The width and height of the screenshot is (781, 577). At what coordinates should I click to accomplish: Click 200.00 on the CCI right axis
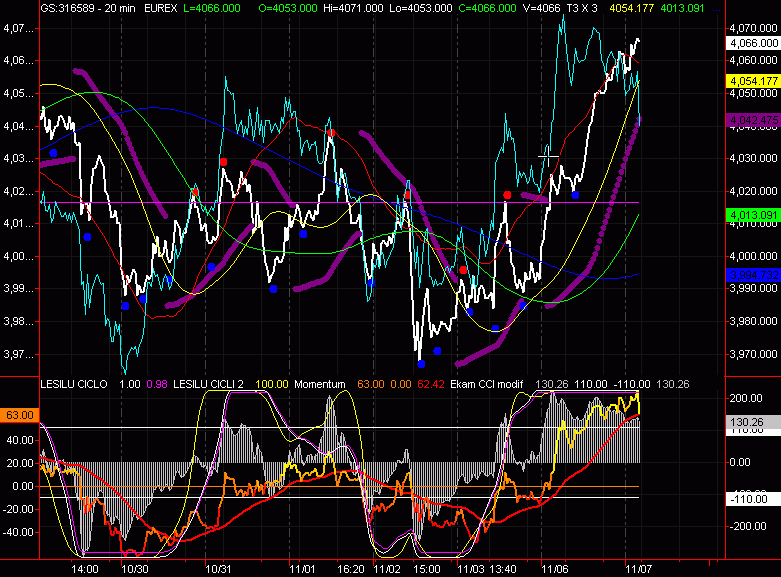pyautogui.click(x=746, y=398)
